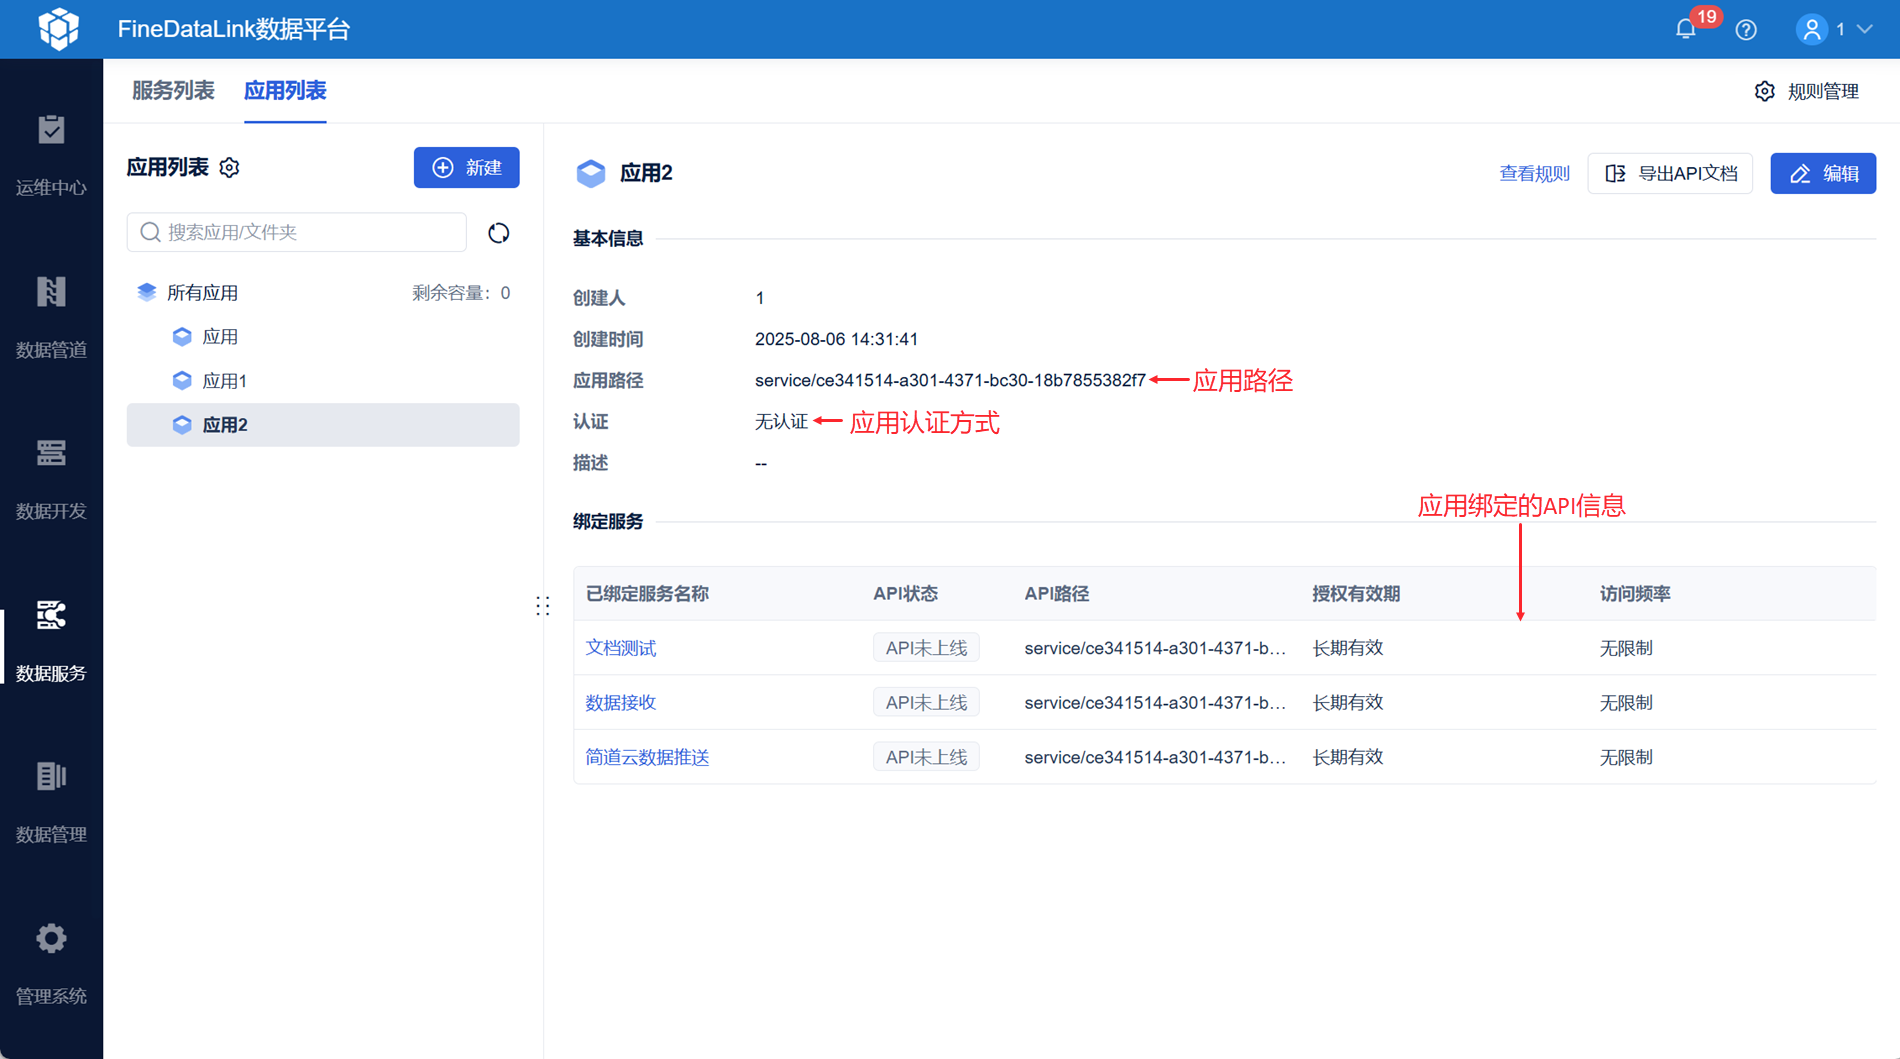Screen dimensions: 1900x1059
Task: Open the 文档测试 service link
Action: (x=621, y=648)
